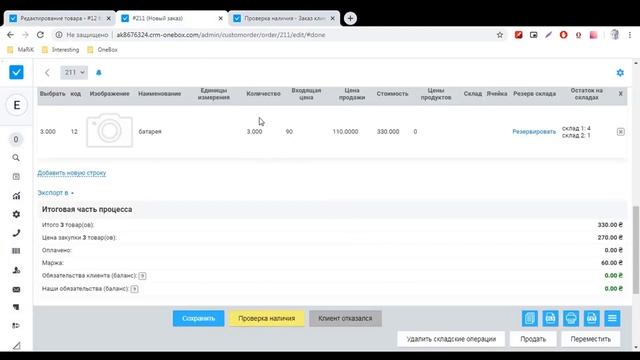640x360 pixels.
Task: Click the product name батарея
Action: coord(150,131)
